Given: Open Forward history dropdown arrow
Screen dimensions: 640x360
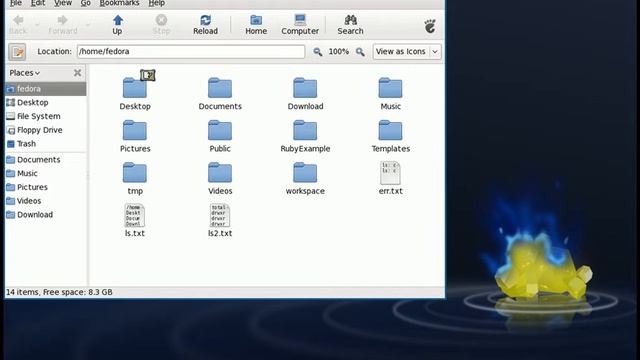Looking at the screenshot, I should [87, 25].
